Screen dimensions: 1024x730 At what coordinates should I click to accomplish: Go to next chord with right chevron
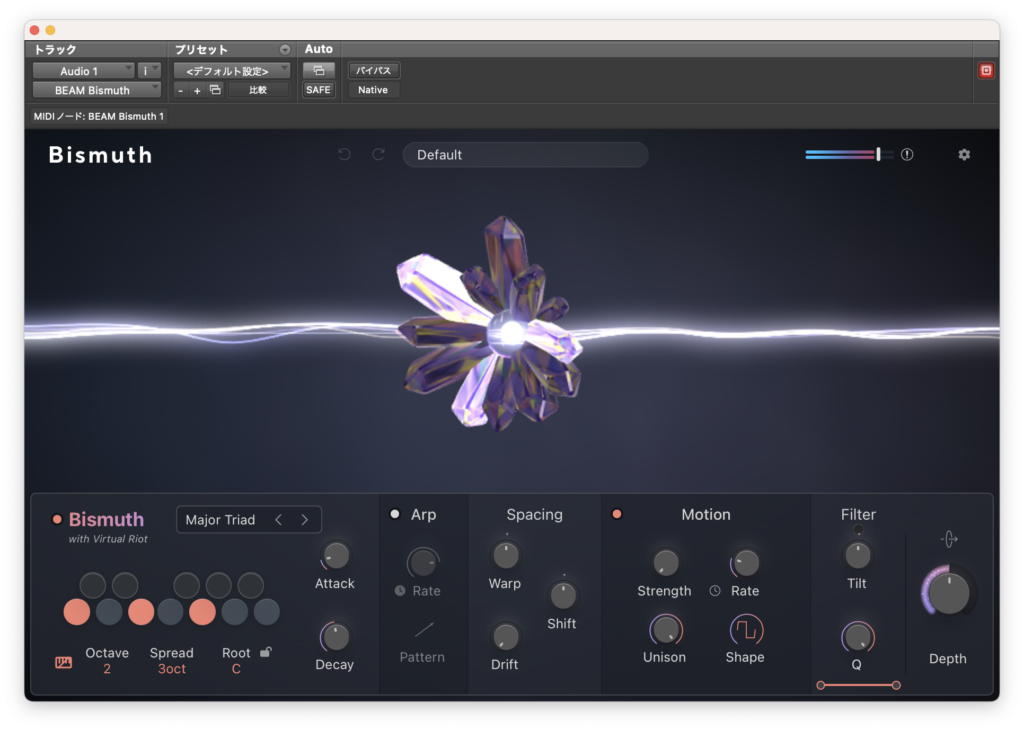tap(304, 520)
